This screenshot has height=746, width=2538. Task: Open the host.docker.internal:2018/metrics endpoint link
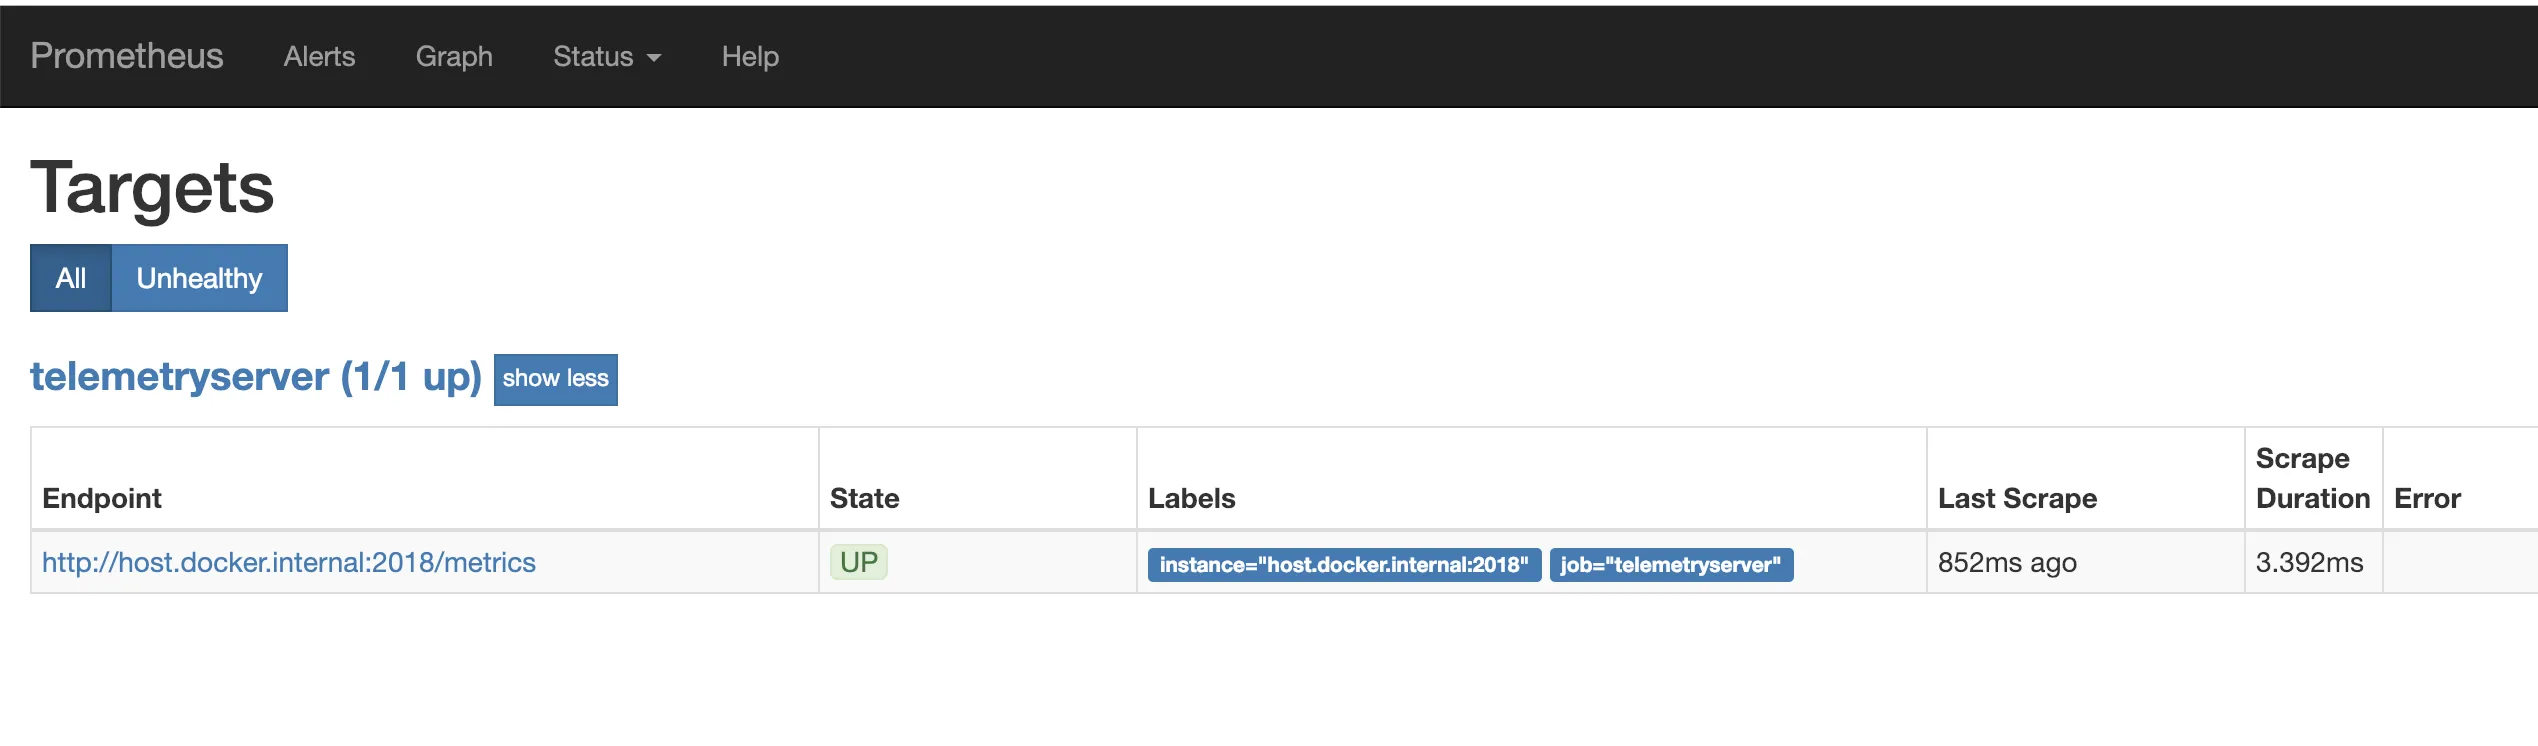(289, 562)
